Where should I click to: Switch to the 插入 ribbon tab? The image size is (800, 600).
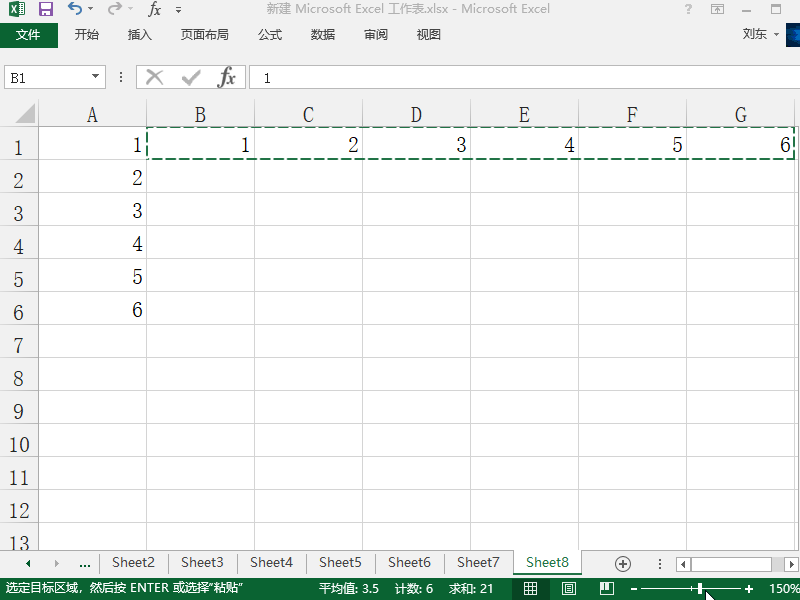tap(139, 33)
